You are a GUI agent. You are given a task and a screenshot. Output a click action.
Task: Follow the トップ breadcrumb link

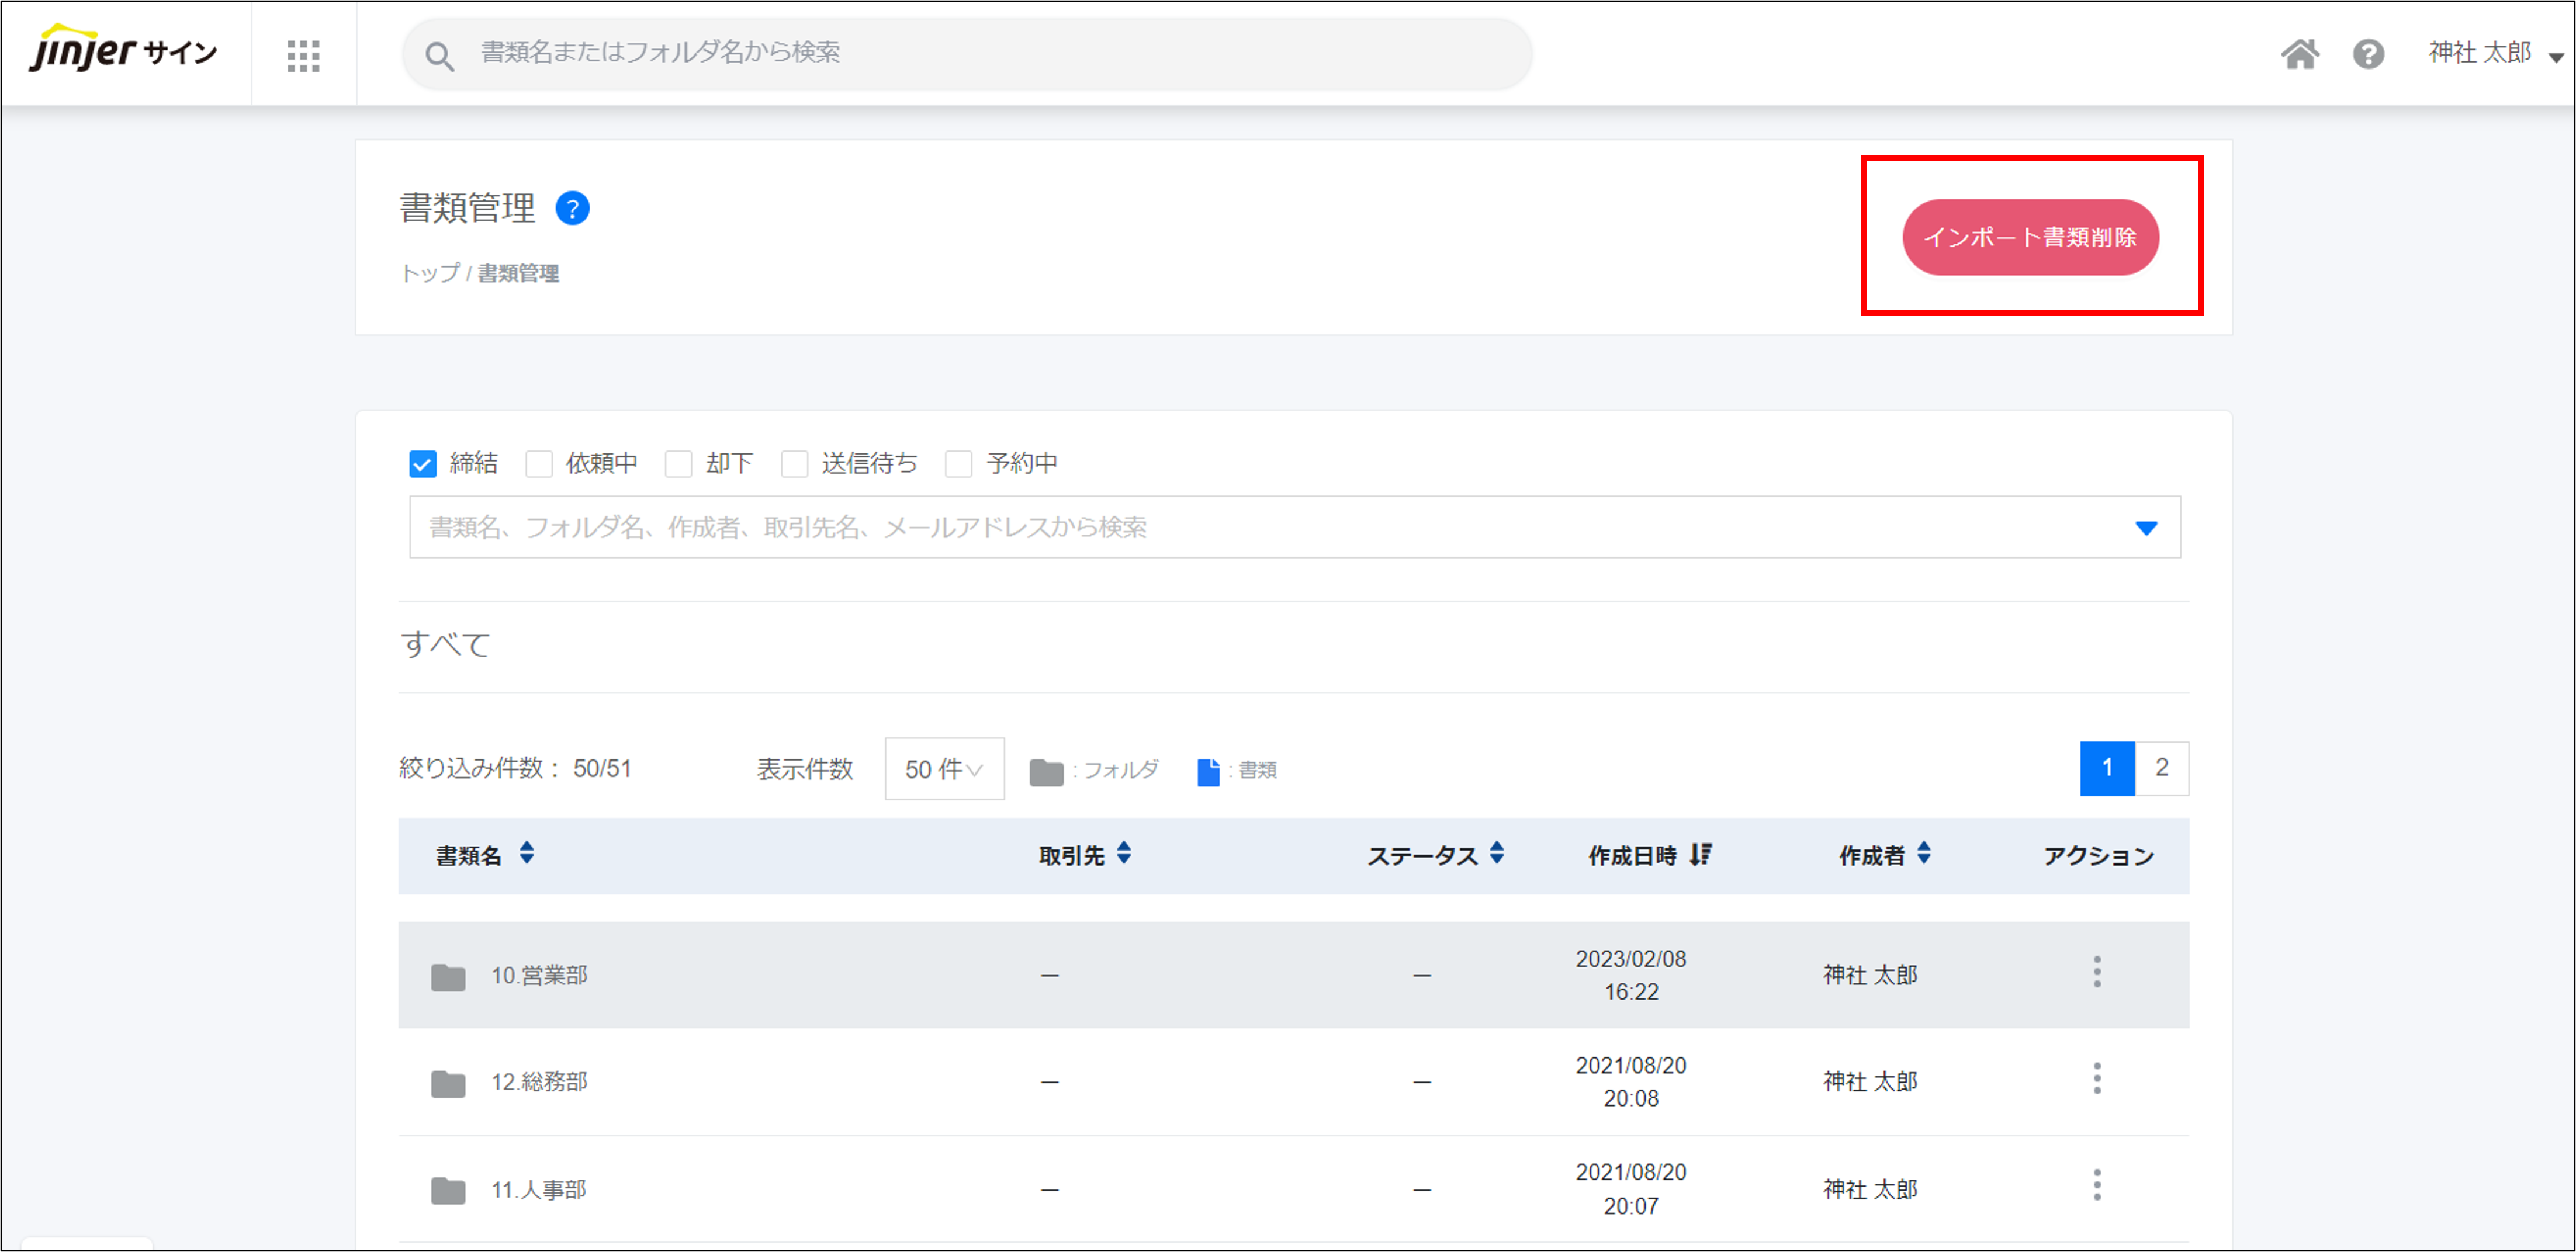pos(430,273)
